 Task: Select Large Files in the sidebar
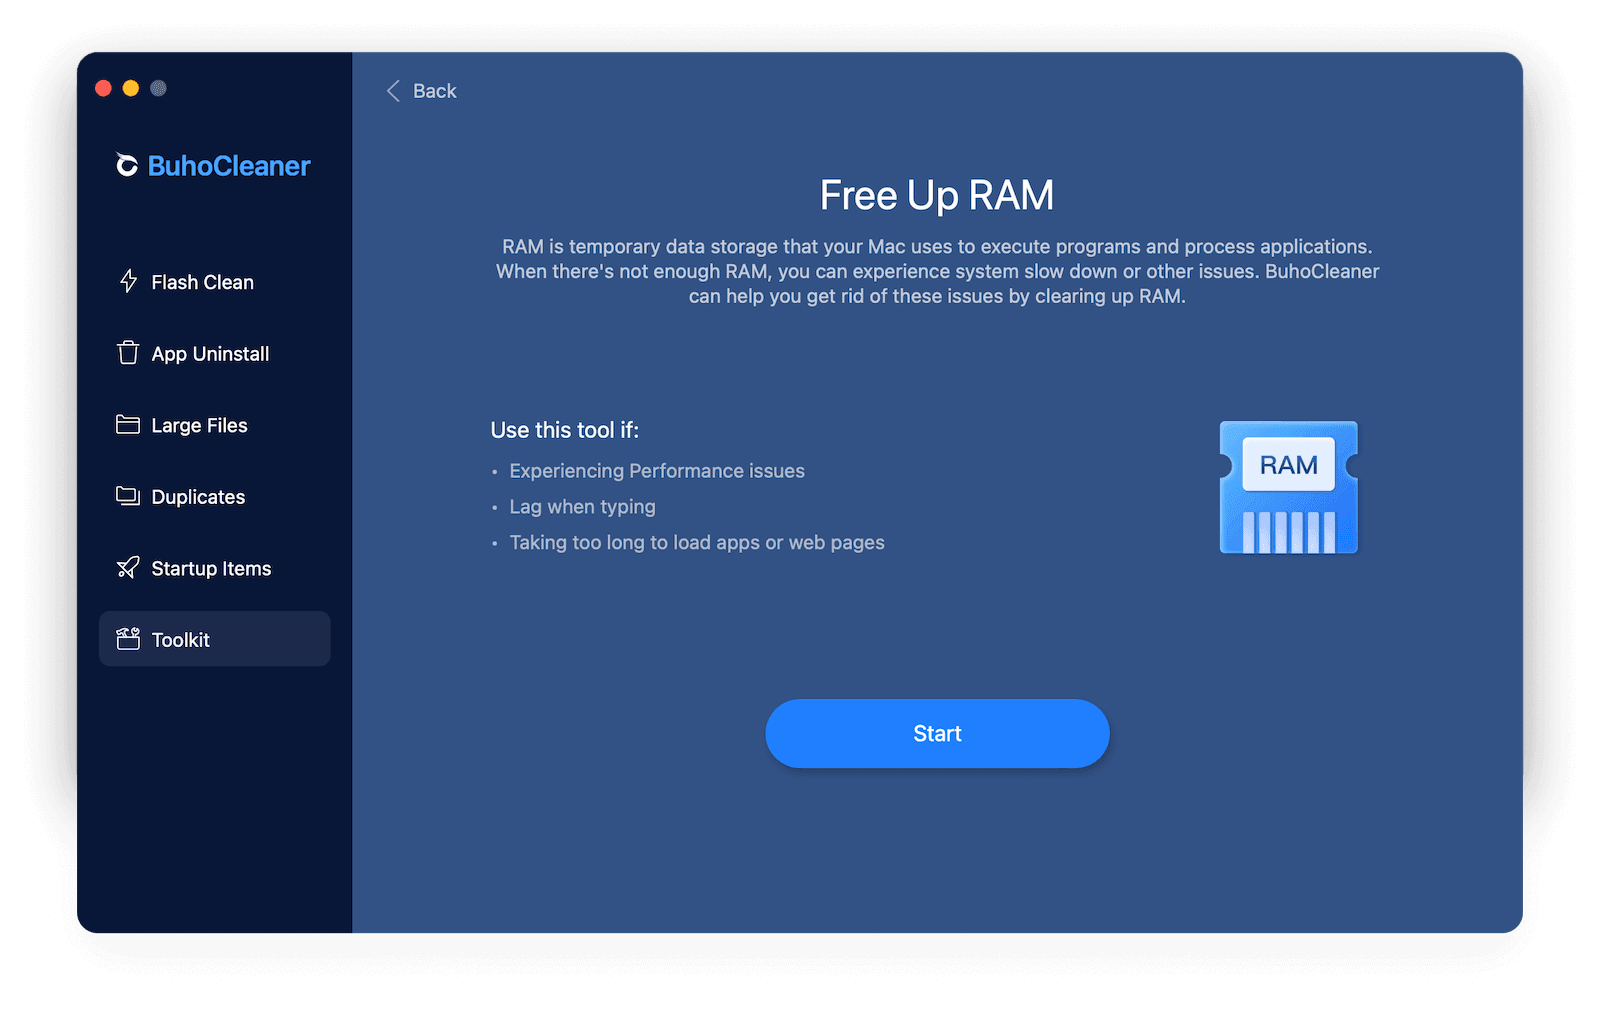pos(198,424)
